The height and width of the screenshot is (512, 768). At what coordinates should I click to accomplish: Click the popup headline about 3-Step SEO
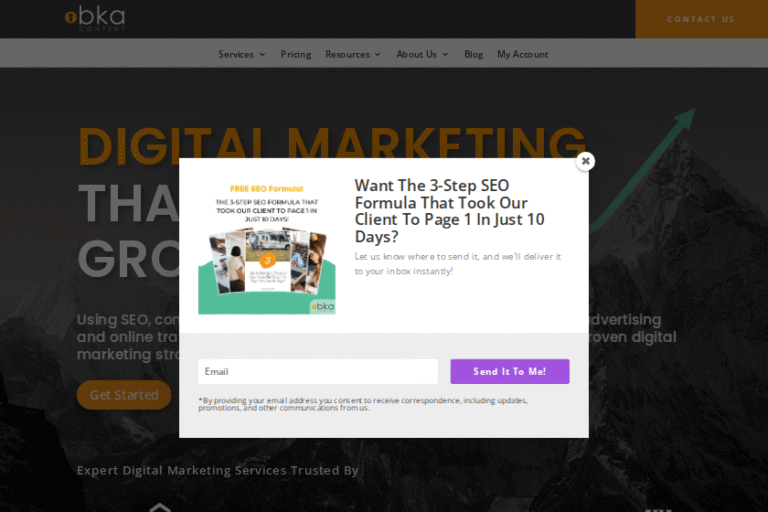[x=450, y=211]
